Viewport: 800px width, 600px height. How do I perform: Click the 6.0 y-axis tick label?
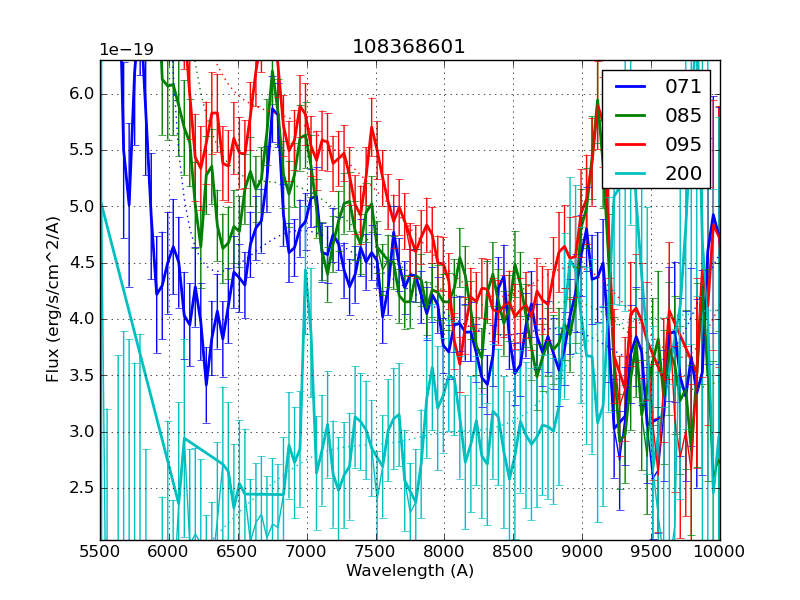(x=80, y=94)
